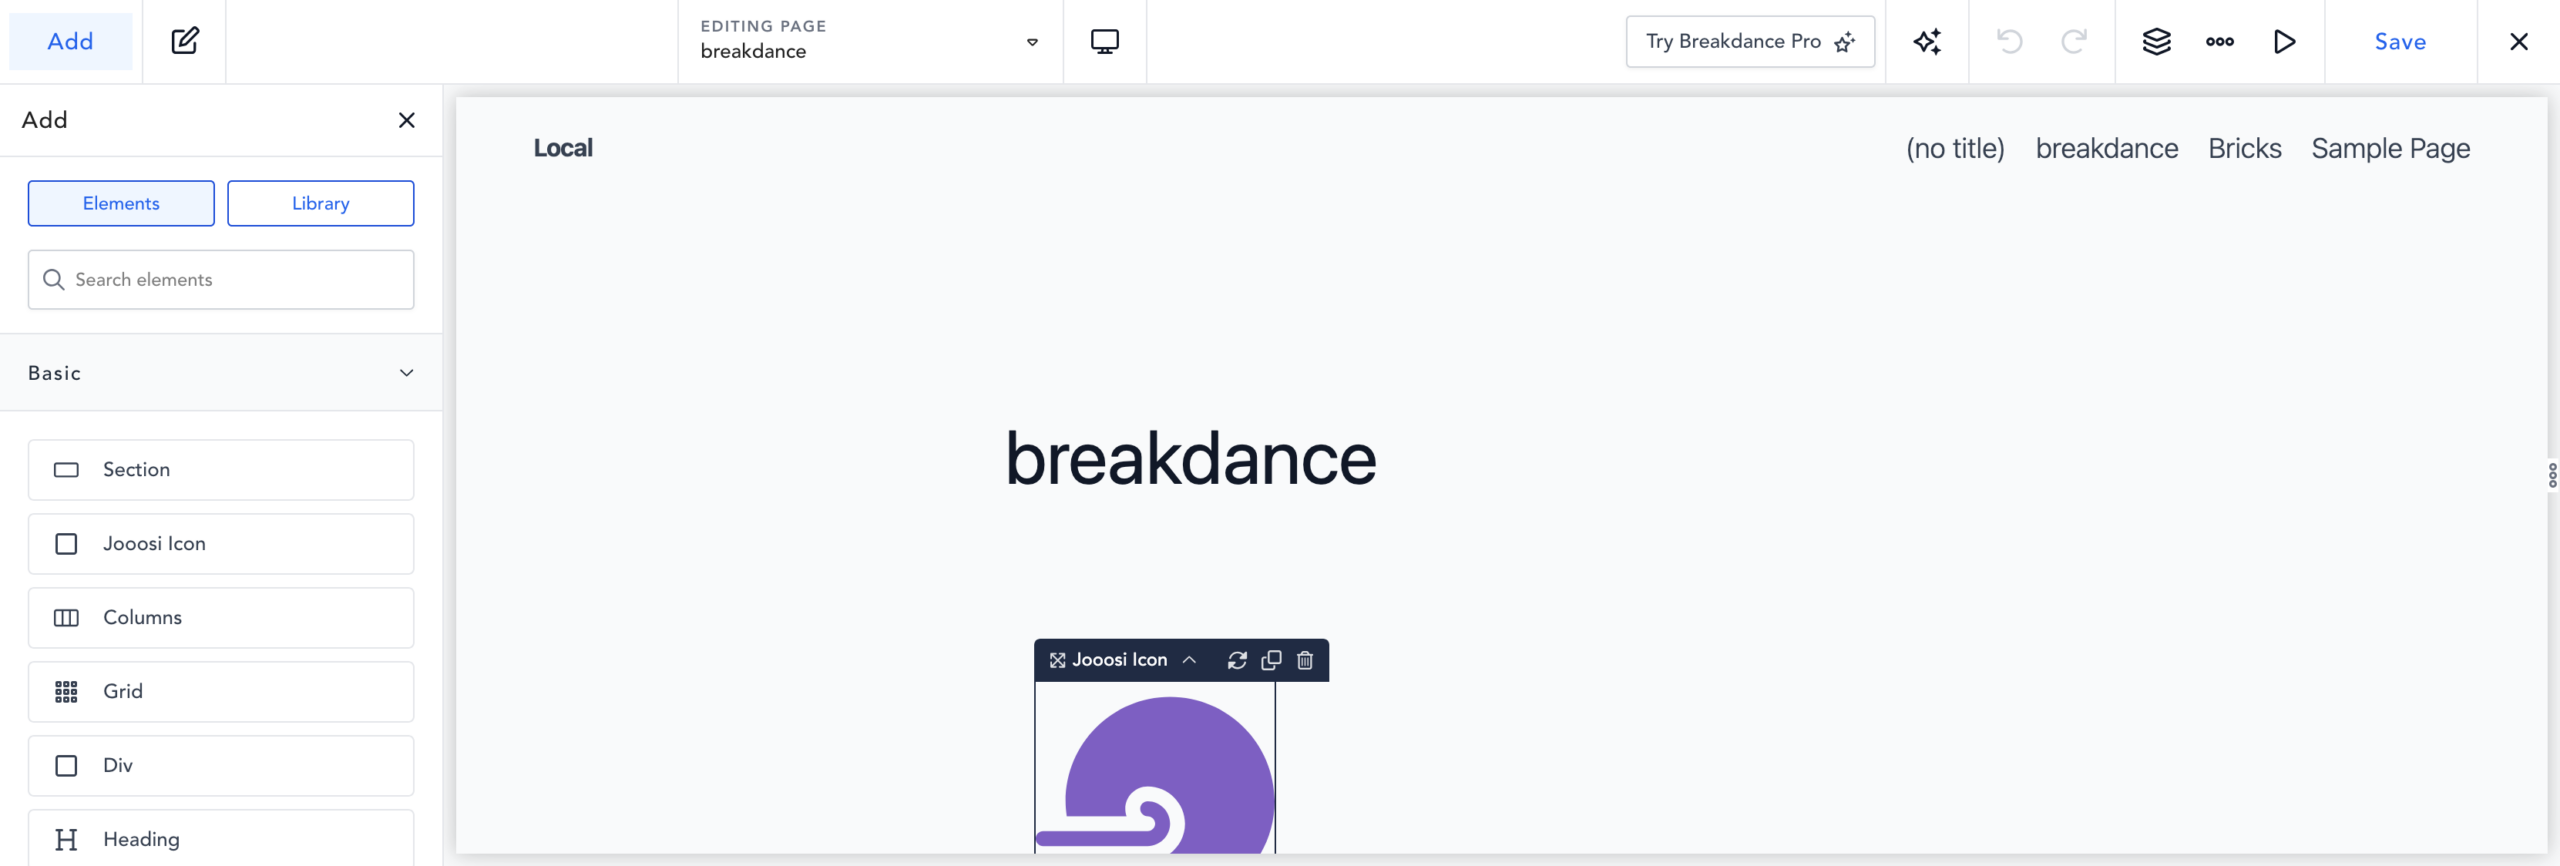Add a Heading element
This screenshot has width=2560, height=866.
pos(221,838)
